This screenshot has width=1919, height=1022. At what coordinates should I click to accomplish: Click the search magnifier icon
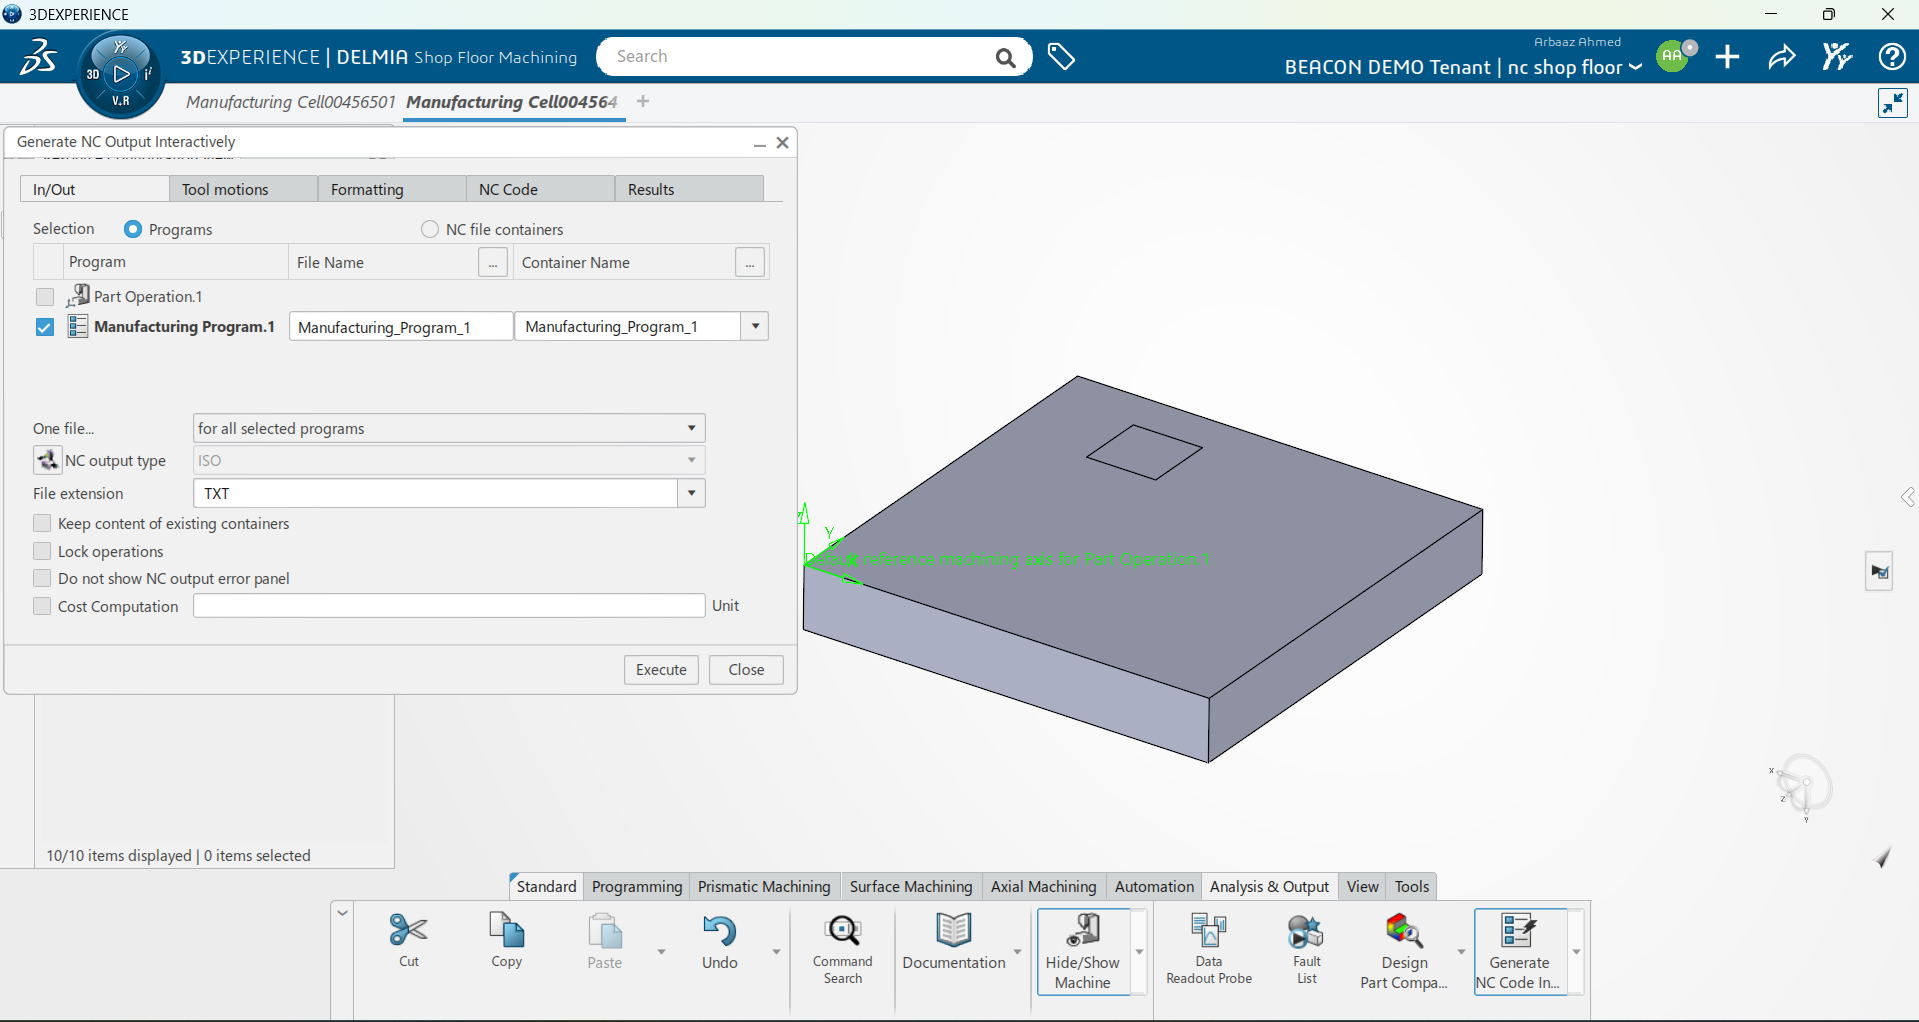pyautogui.click(x=1006, y=58)
